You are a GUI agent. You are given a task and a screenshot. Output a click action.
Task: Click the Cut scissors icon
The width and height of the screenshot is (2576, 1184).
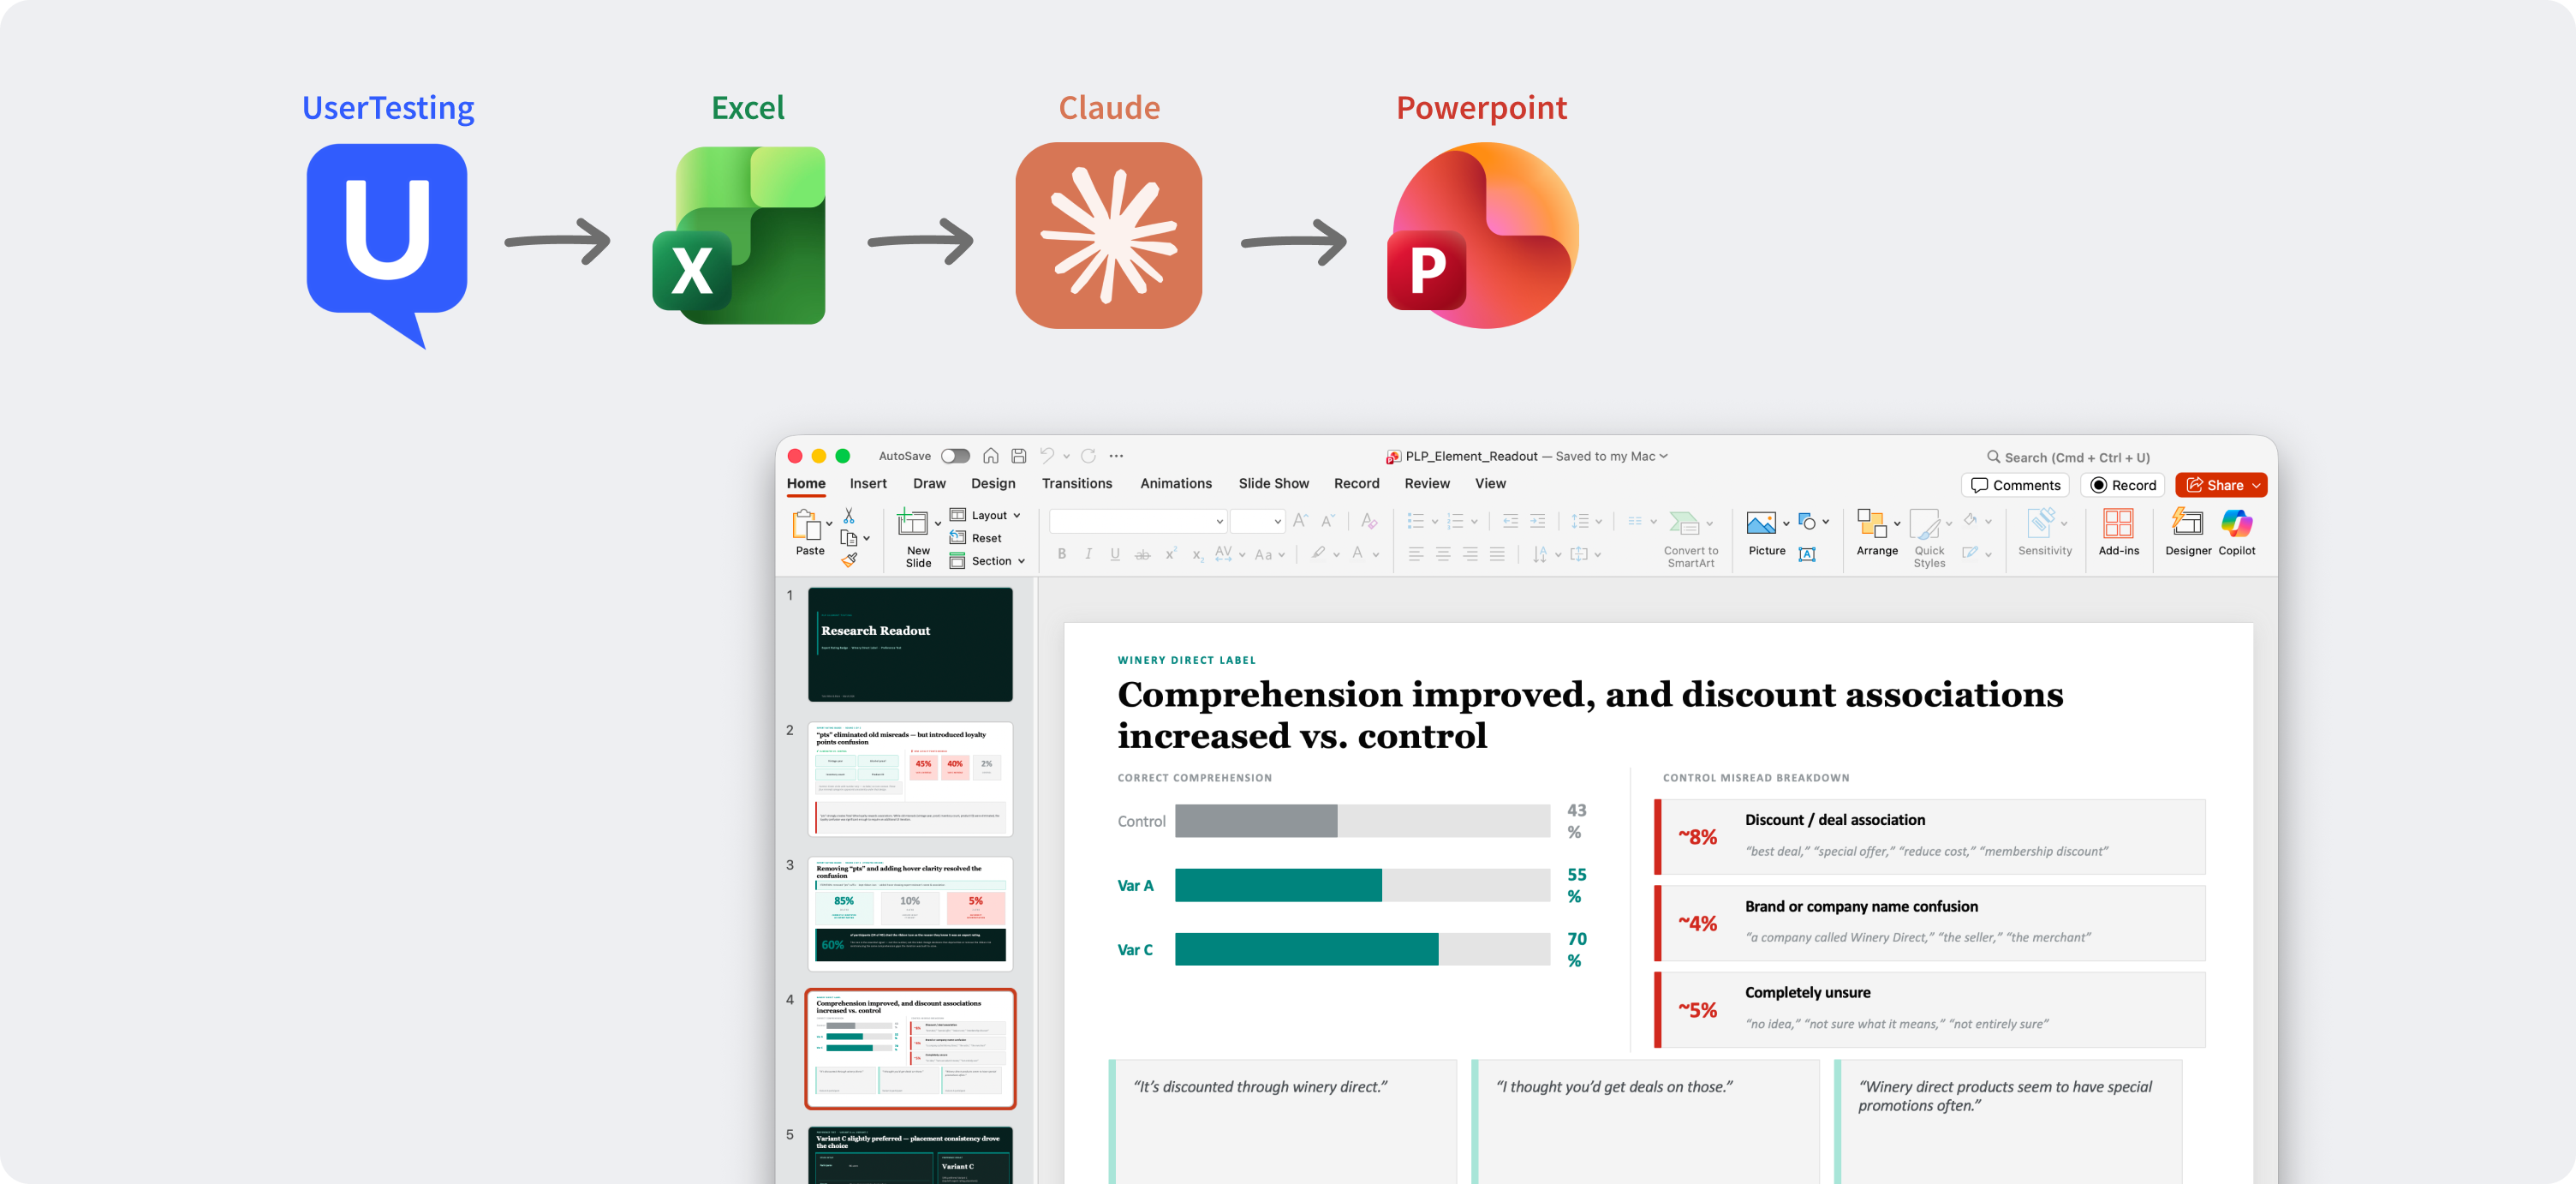pos(848,515)
